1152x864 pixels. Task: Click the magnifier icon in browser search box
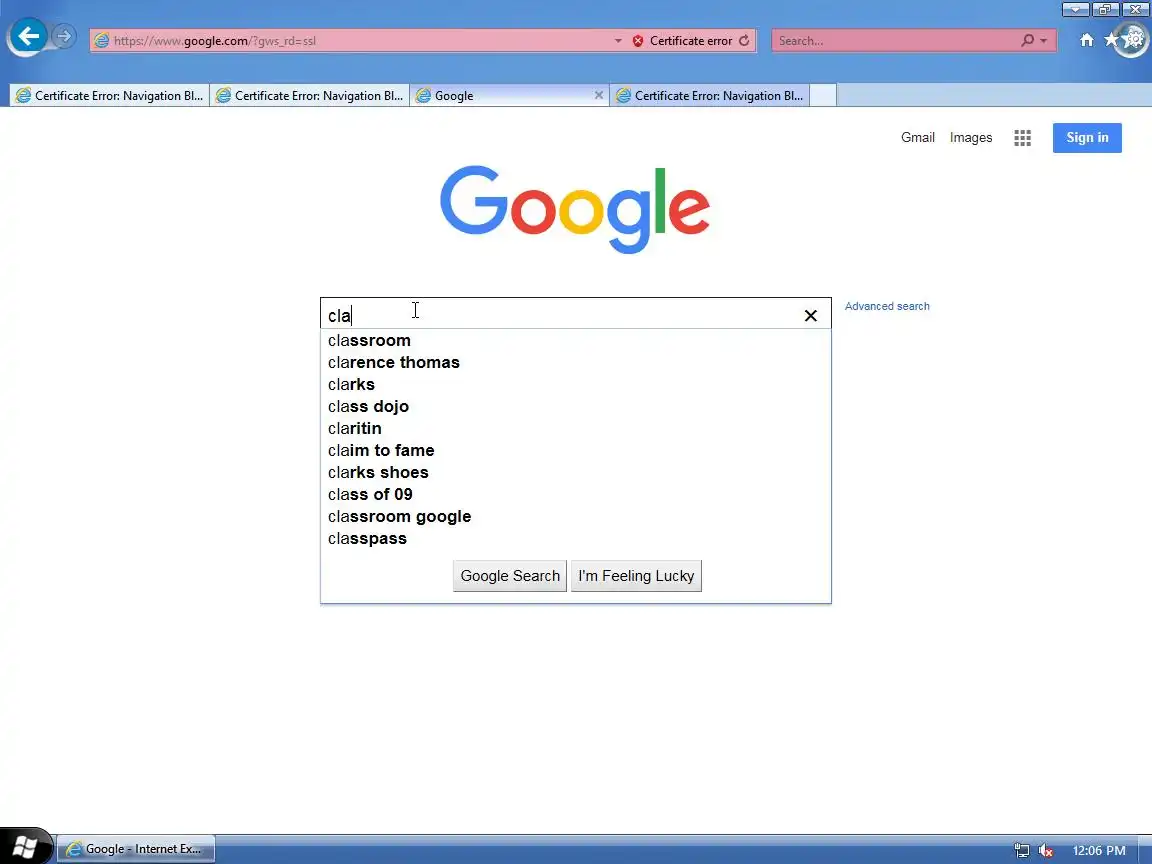tap(1027, 40)
